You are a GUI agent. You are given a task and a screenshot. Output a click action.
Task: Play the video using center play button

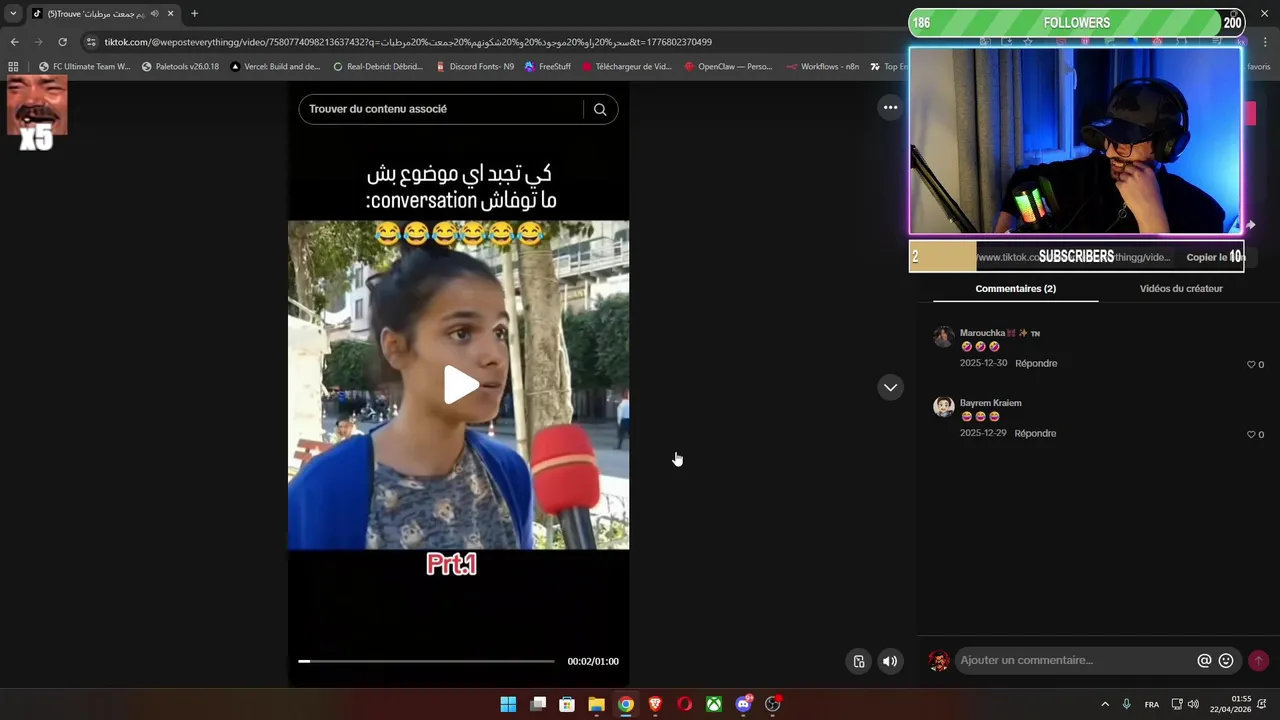[460, 385]
